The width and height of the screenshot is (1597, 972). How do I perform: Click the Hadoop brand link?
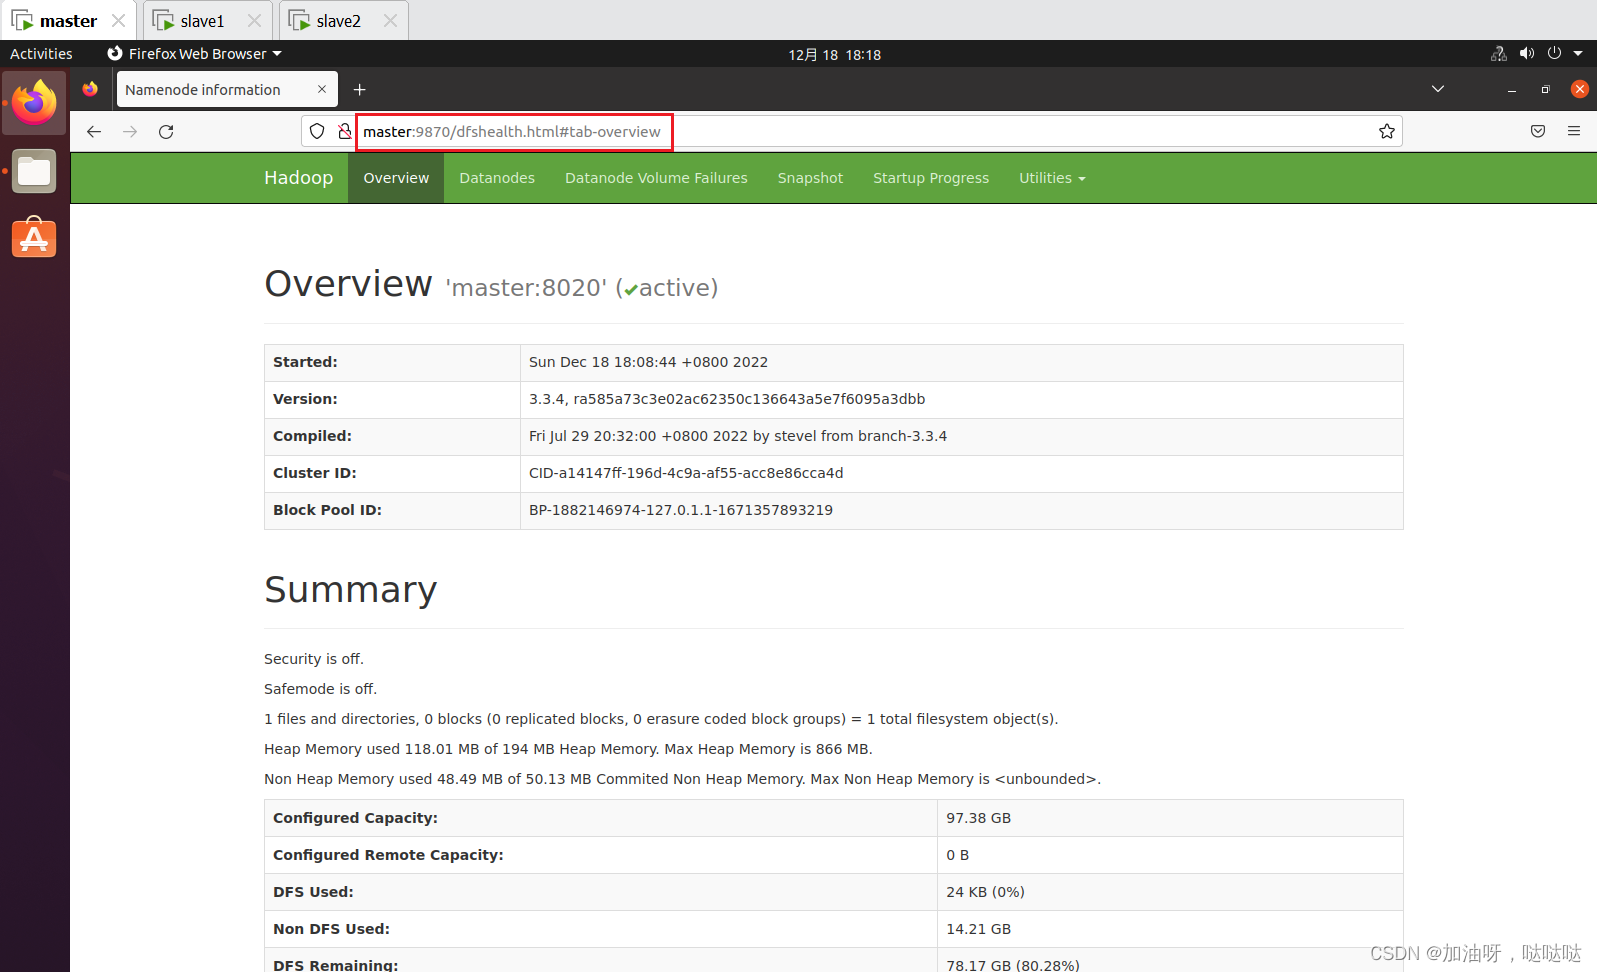pos(298,178)
